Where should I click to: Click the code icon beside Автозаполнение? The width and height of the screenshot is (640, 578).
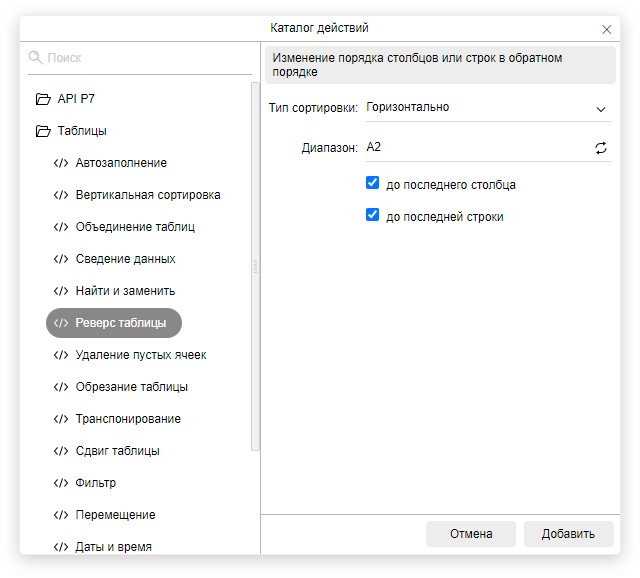pyautogui.click(x=61, y=163)
